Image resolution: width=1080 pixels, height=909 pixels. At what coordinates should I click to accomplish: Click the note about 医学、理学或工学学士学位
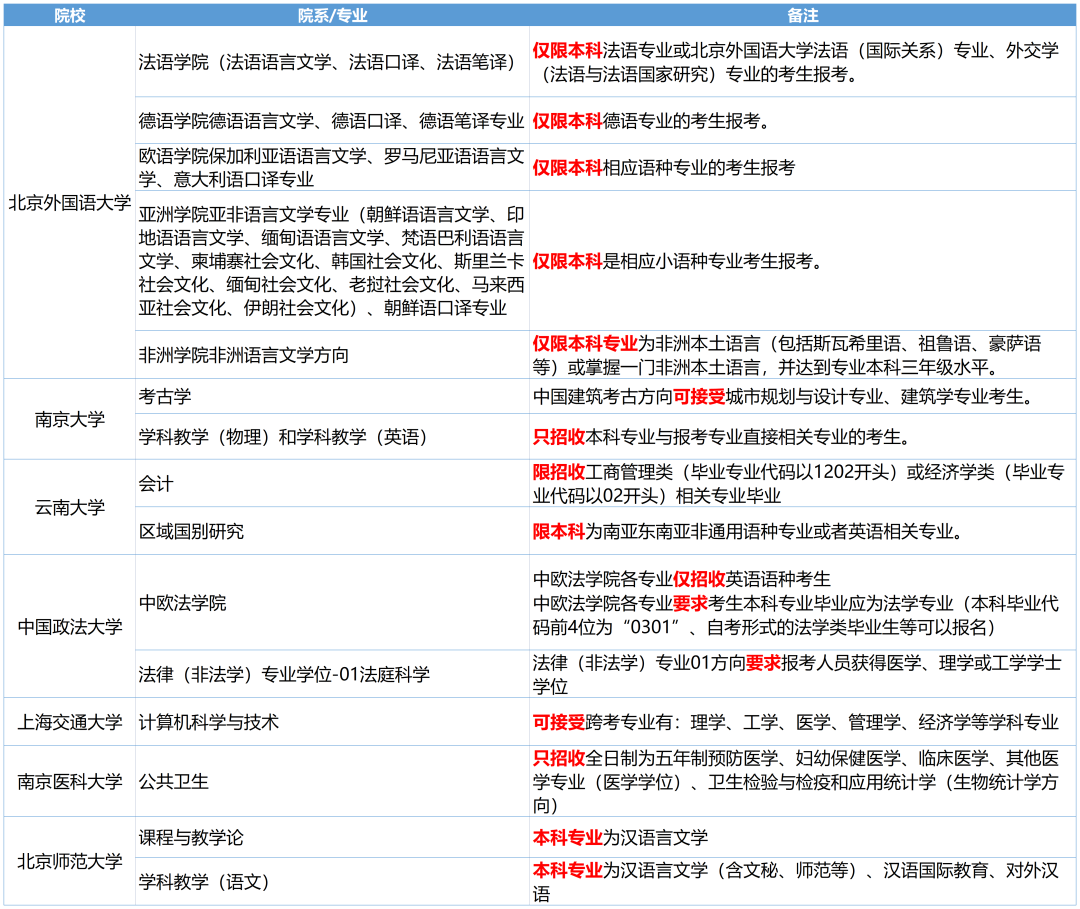[802, 674]
